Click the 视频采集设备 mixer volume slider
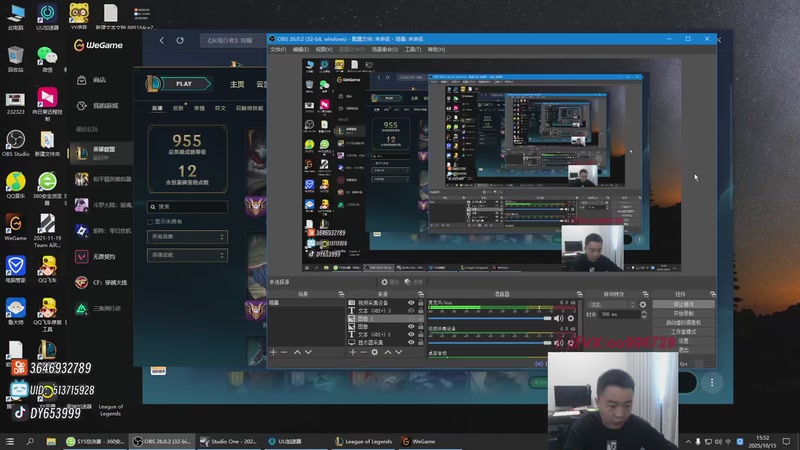 [490, 343]
